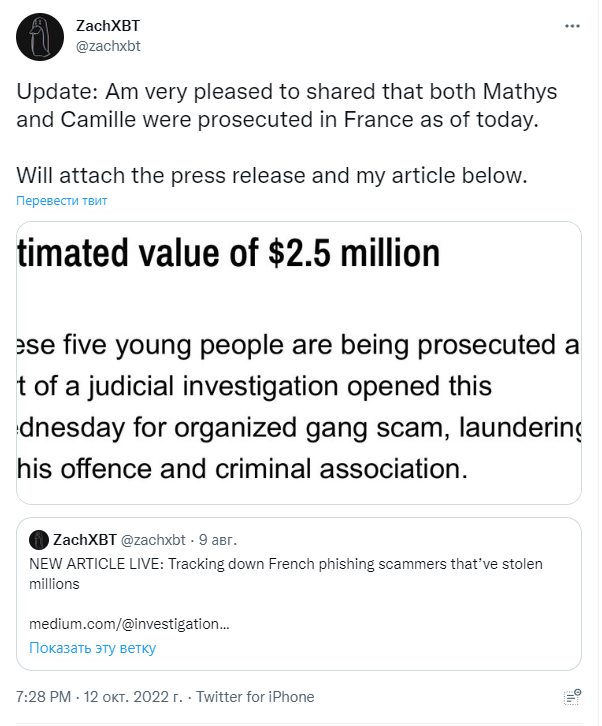
Task: Click '$2.5 million' headline in attached image
Action: [x=354, y=253]
